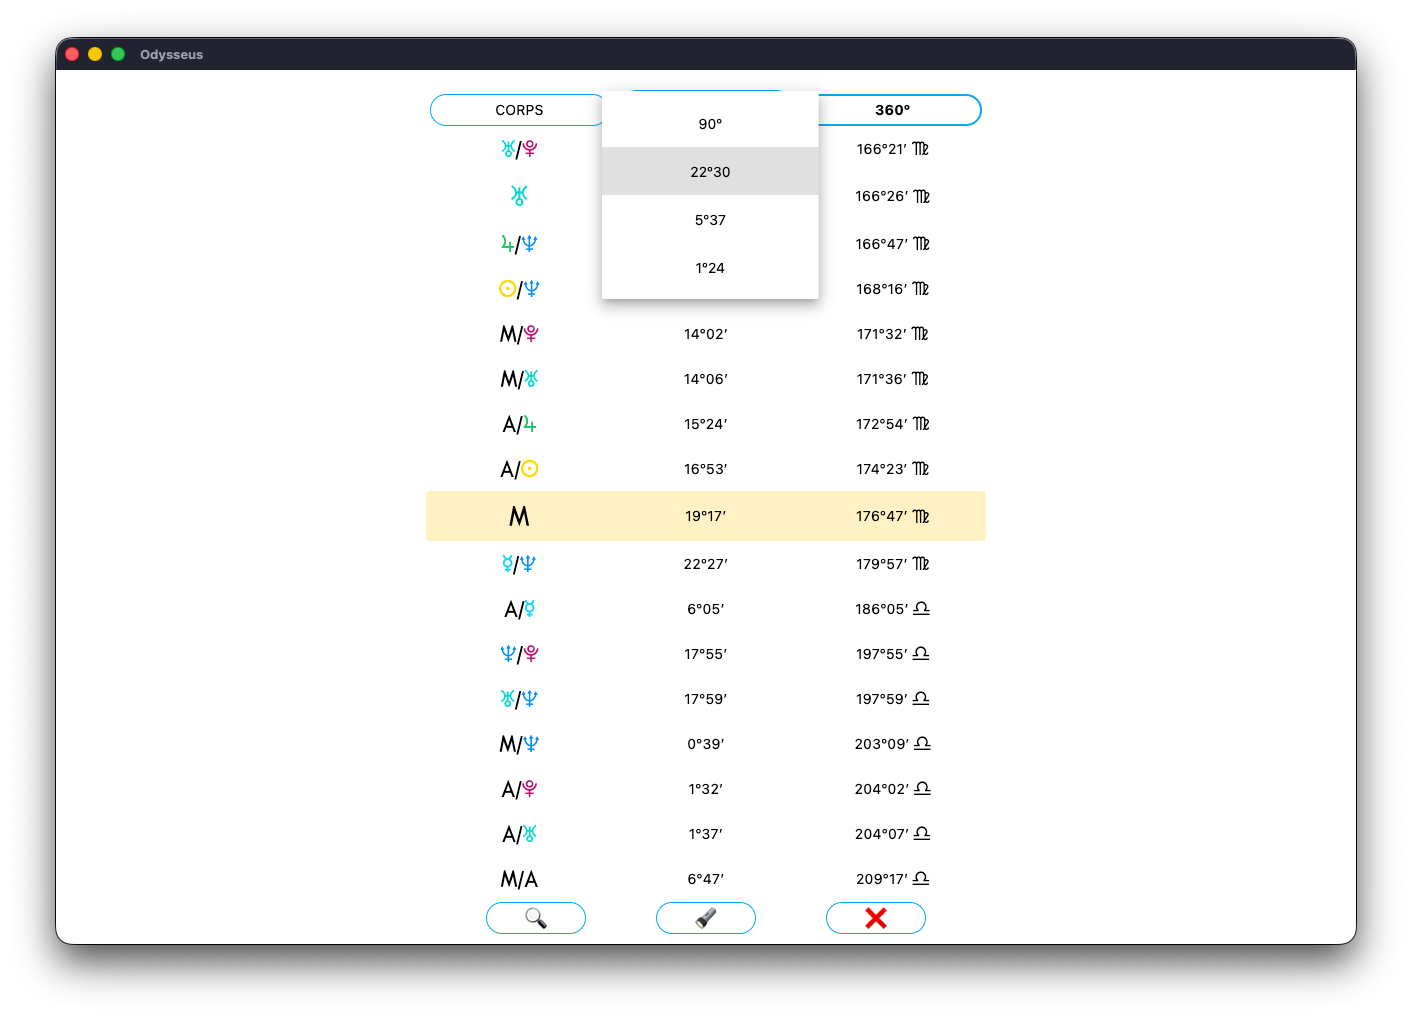Choose 90° from the dropdown list
The width and height of the screenshot is (1412, 1018).
pyautogui.click(x=710, y=124)
